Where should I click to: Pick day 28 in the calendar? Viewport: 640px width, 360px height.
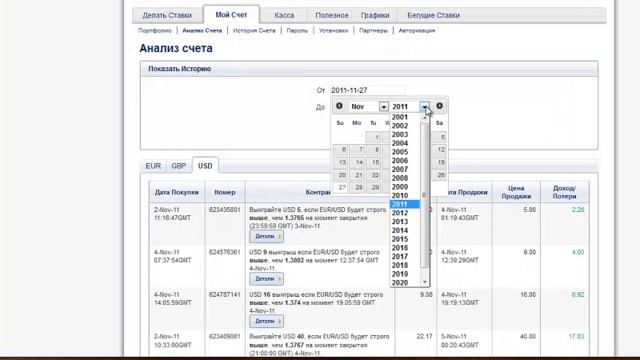358,187
